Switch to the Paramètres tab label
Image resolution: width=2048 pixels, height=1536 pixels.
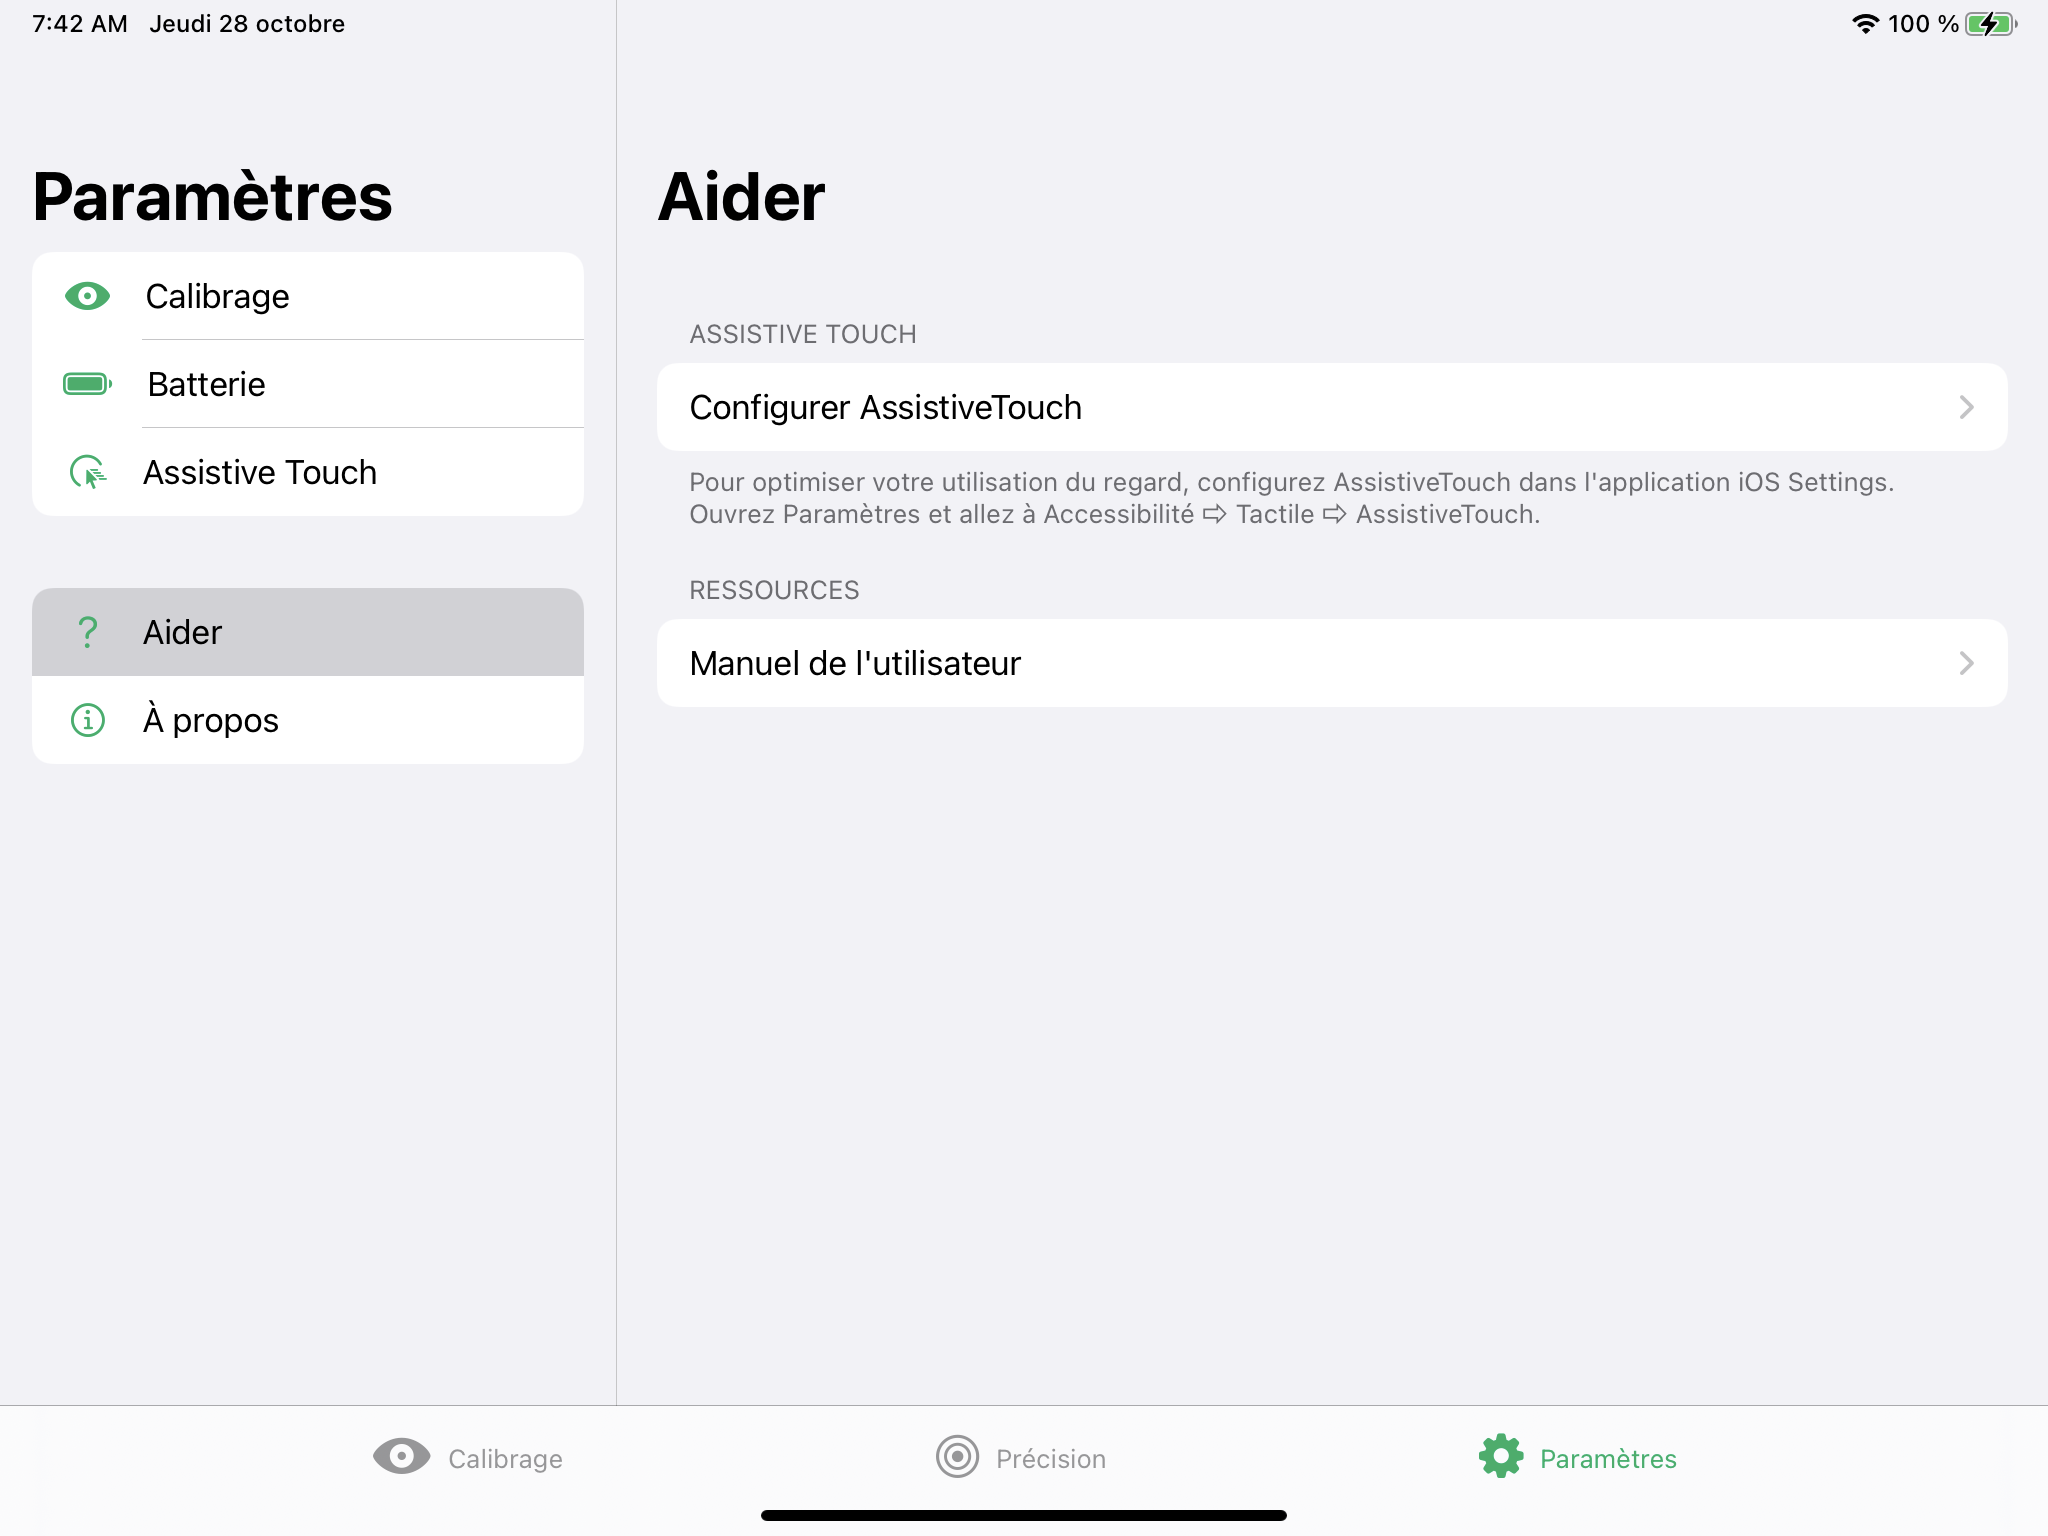[x=1608, y=1459]
